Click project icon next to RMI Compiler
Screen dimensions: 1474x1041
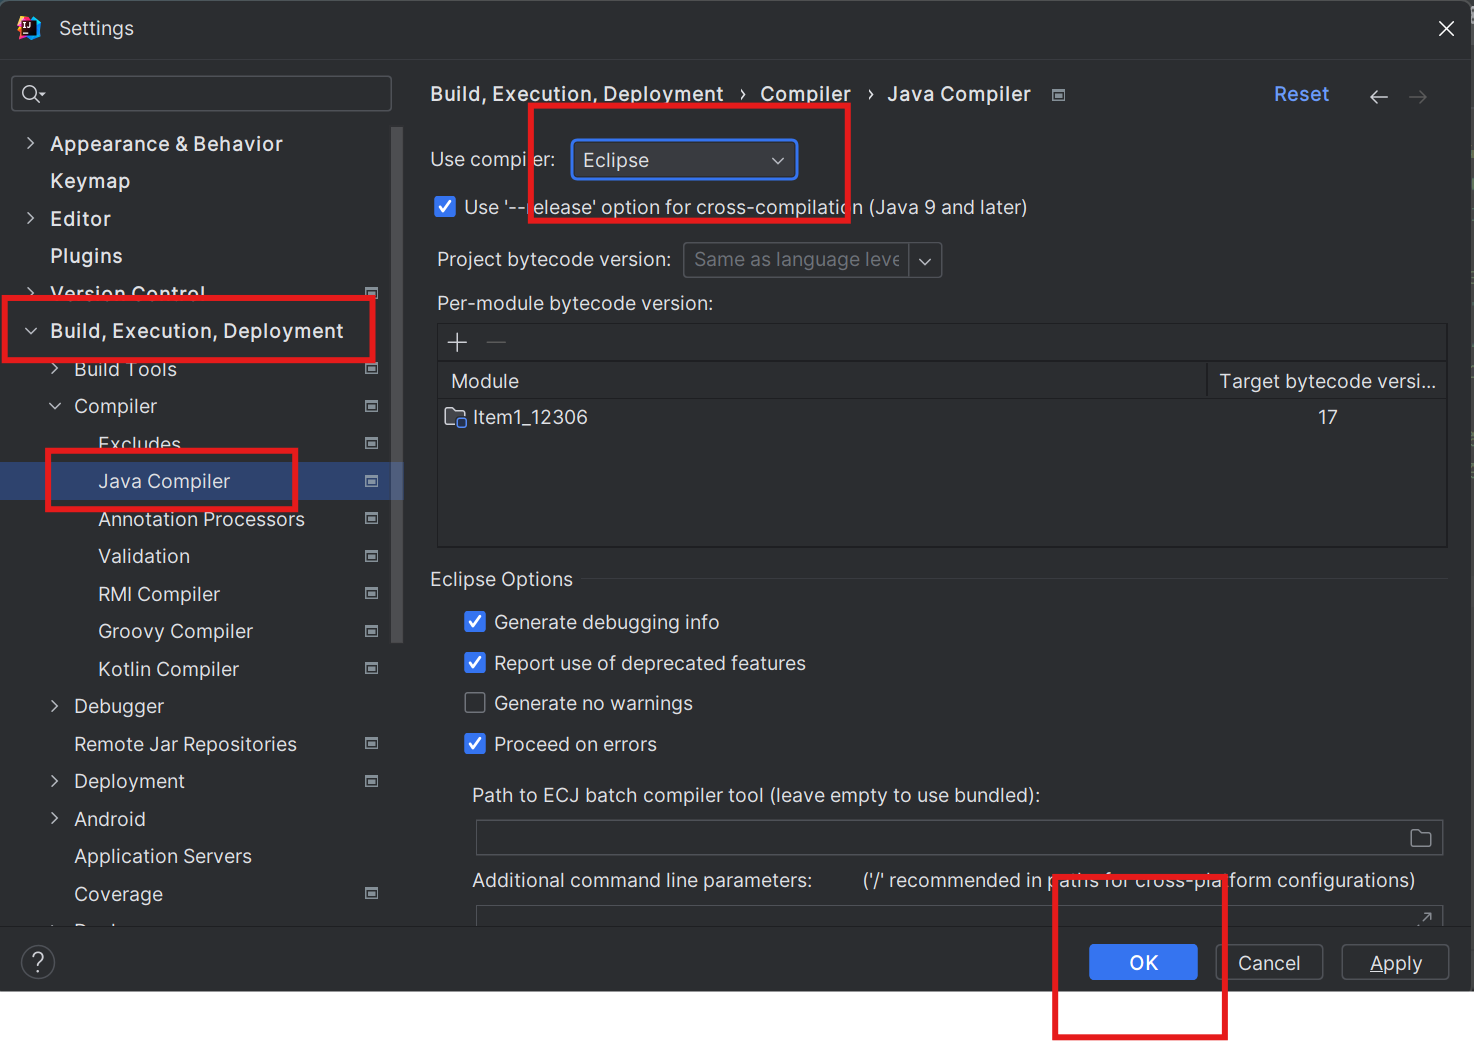pyautogui.click(x=372, y=594)
